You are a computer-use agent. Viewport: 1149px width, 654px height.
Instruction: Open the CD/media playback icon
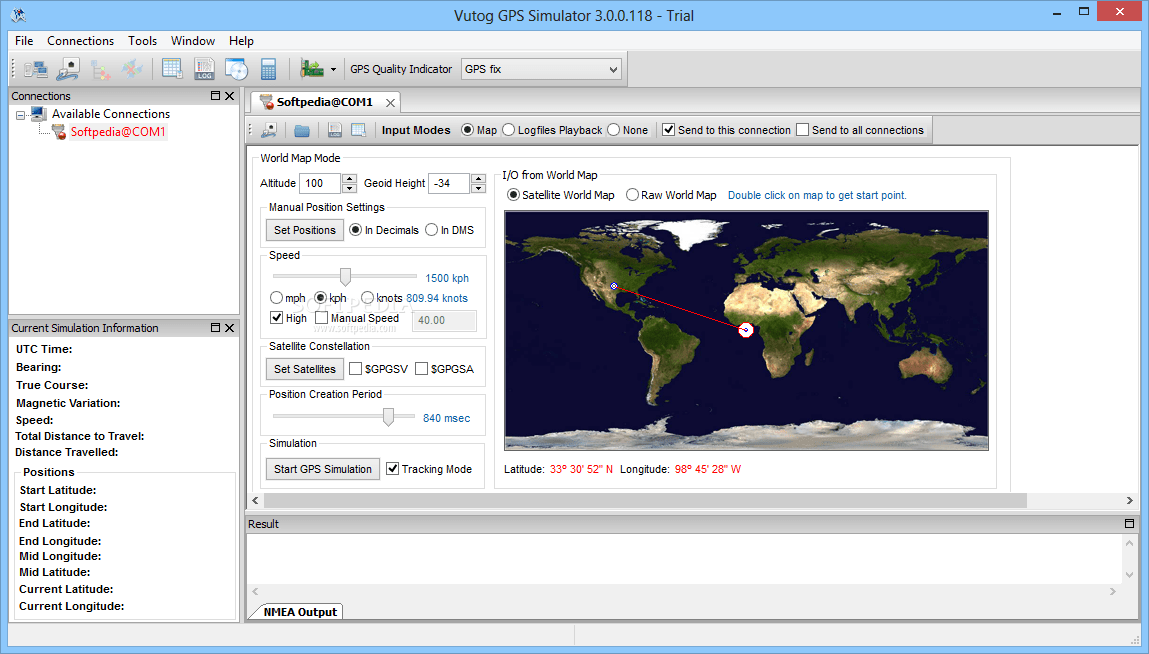point(236,69)
